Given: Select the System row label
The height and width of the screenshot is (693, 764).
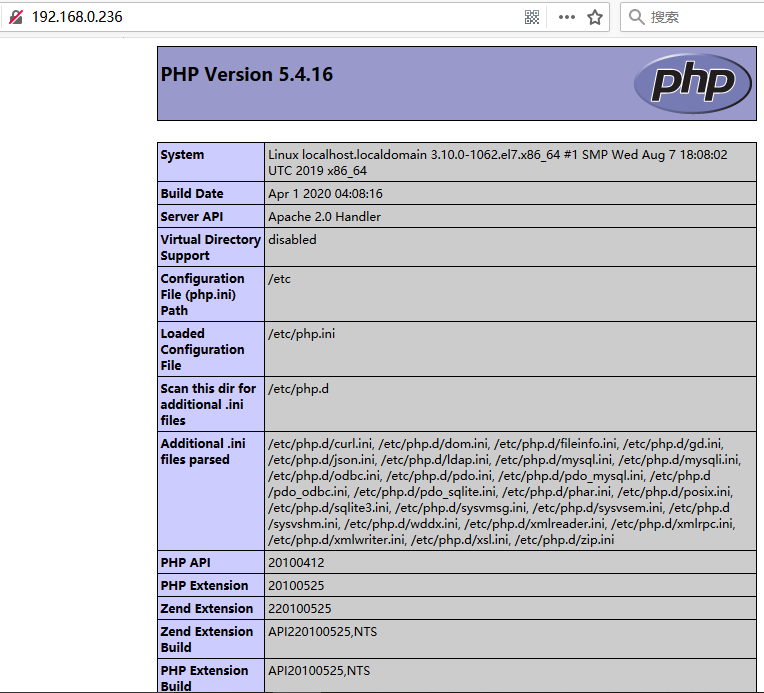Looking at the screenshot, I should click(x=182, y=155).
